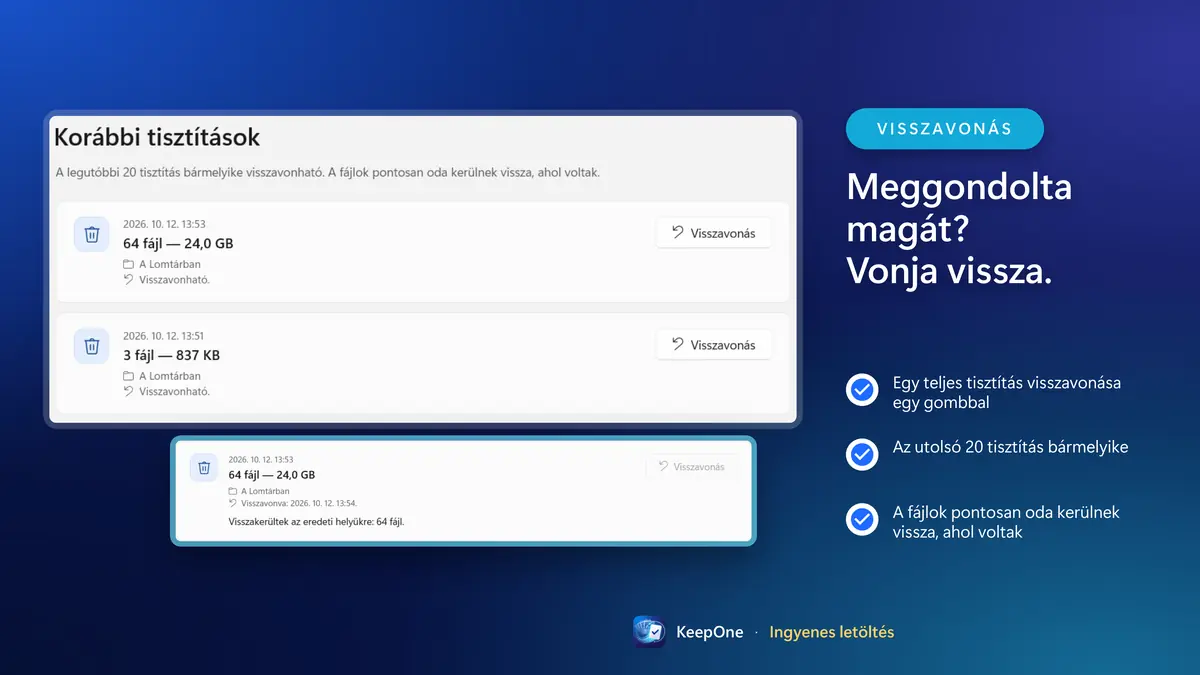This screenshot has height=675, width=1200.
Task: Click the undo arrow icon beside Visszavonható in 24,0 GB row
Action: click(128, 280)
